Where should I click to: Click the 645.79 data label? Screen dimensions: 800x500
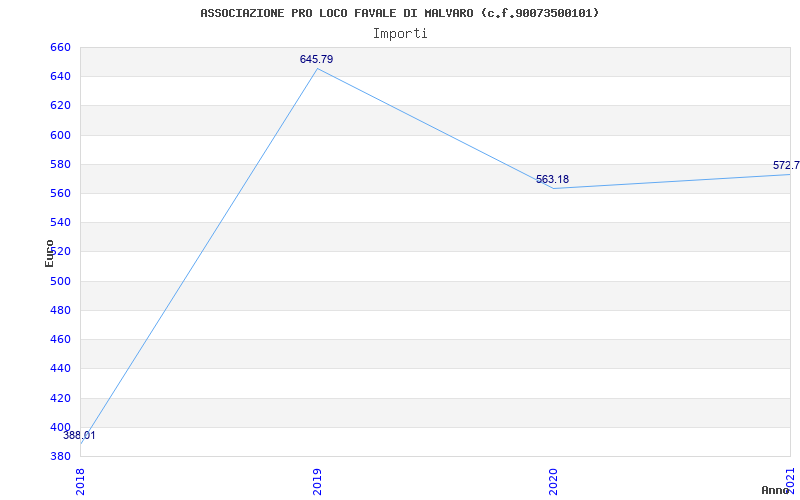(316, 59)
